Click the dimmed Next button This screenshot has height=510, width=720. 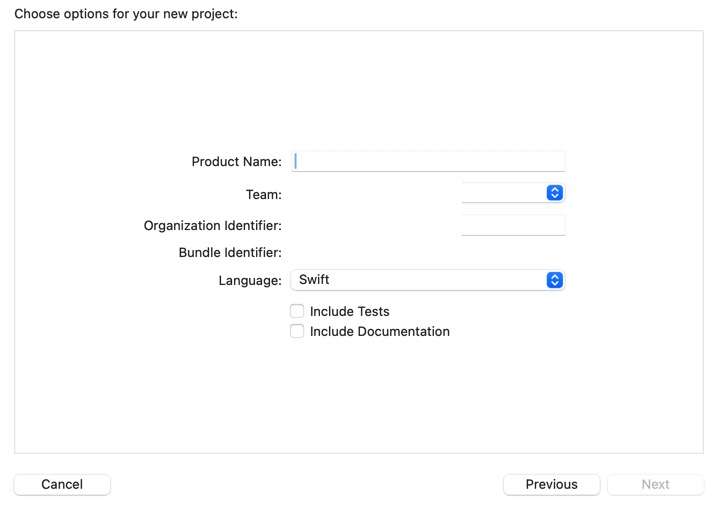pyautogui.click(x=655, y=484)
